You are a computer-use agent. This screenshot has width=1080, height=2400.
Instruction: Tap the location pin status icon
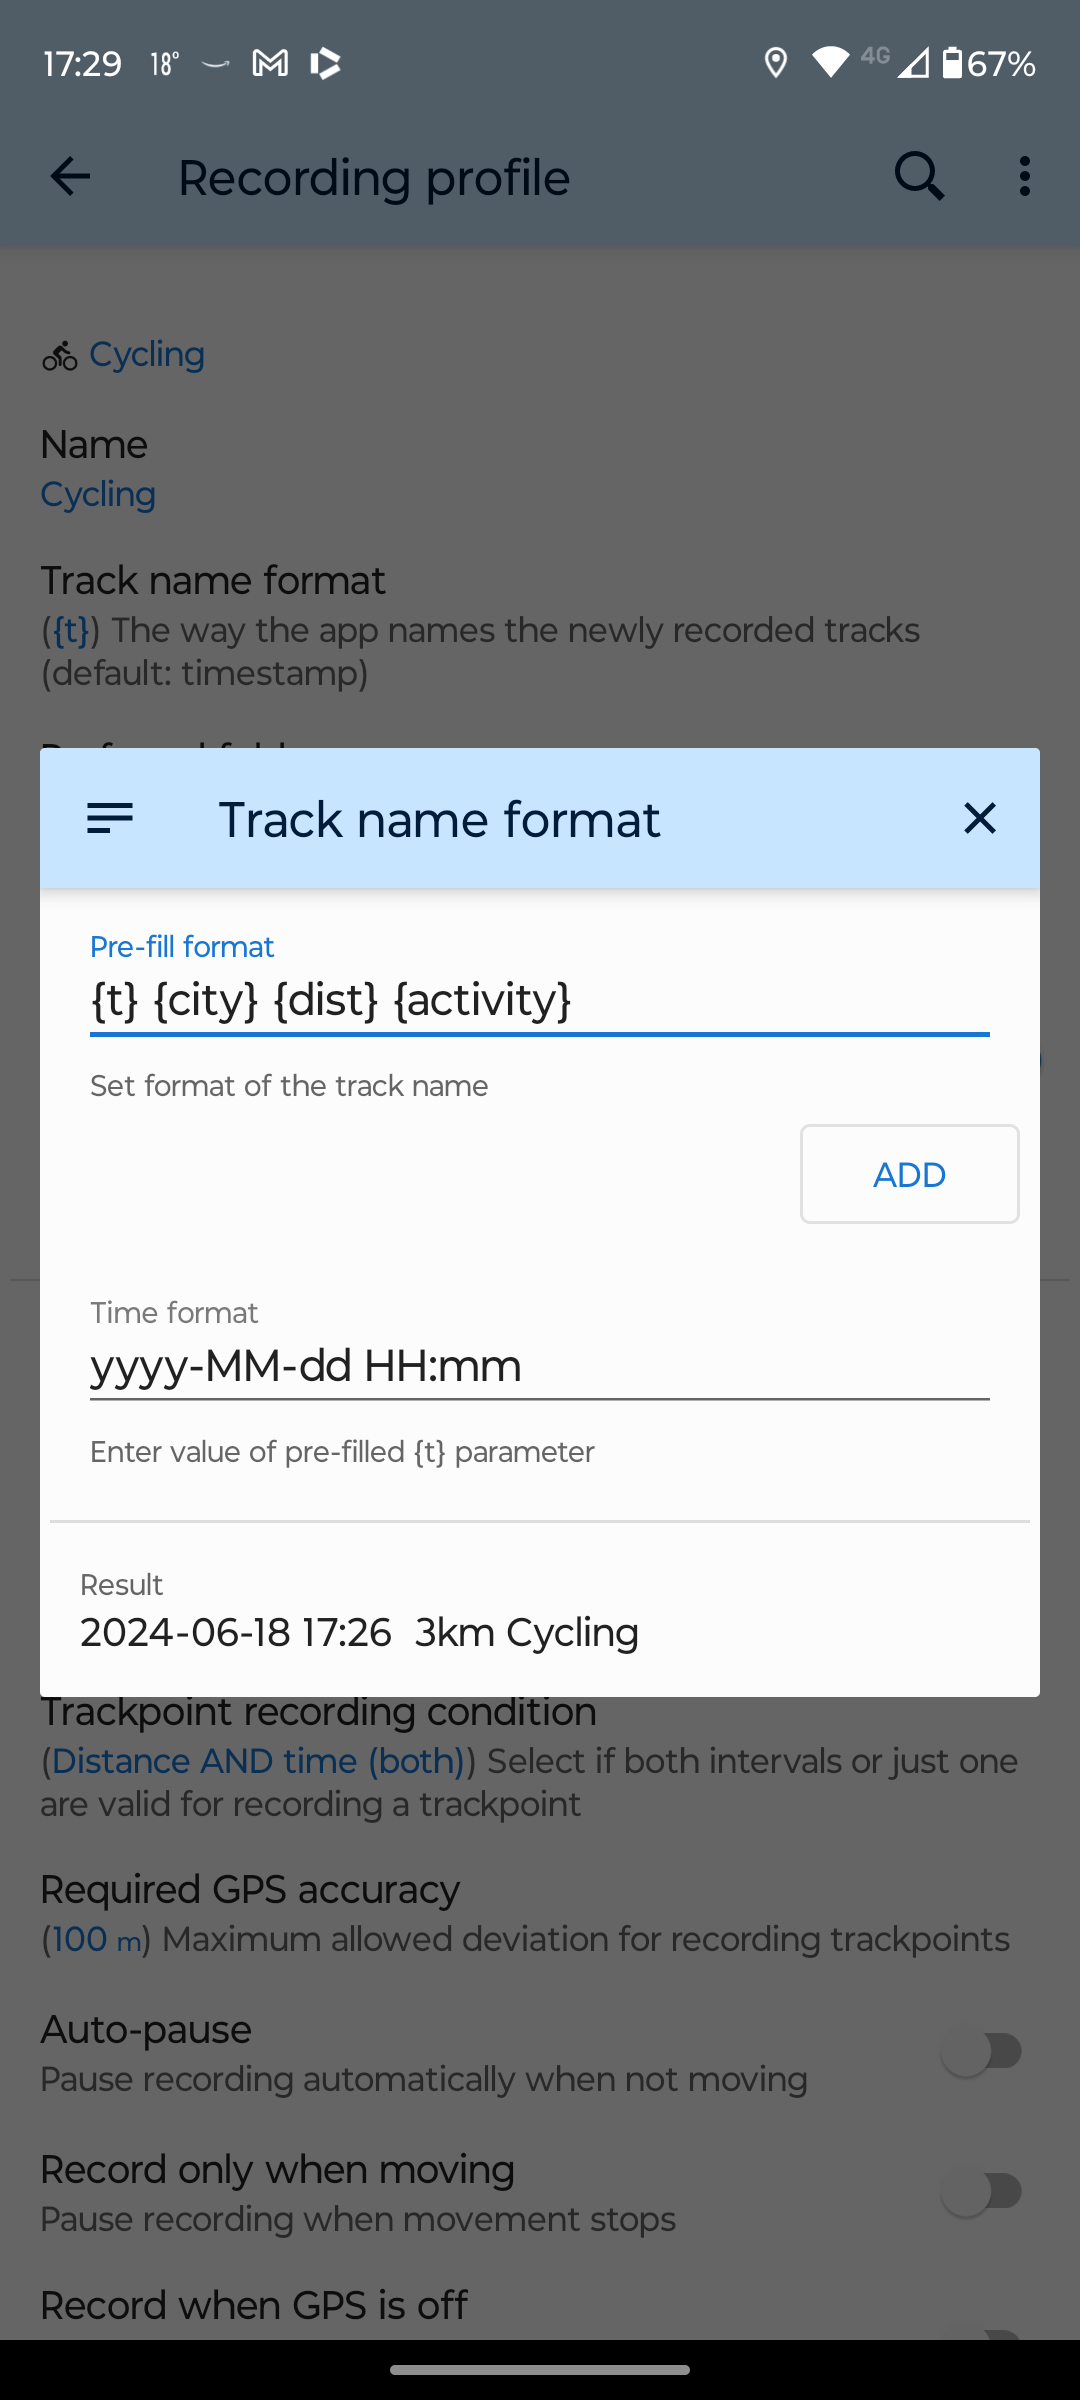775,64
